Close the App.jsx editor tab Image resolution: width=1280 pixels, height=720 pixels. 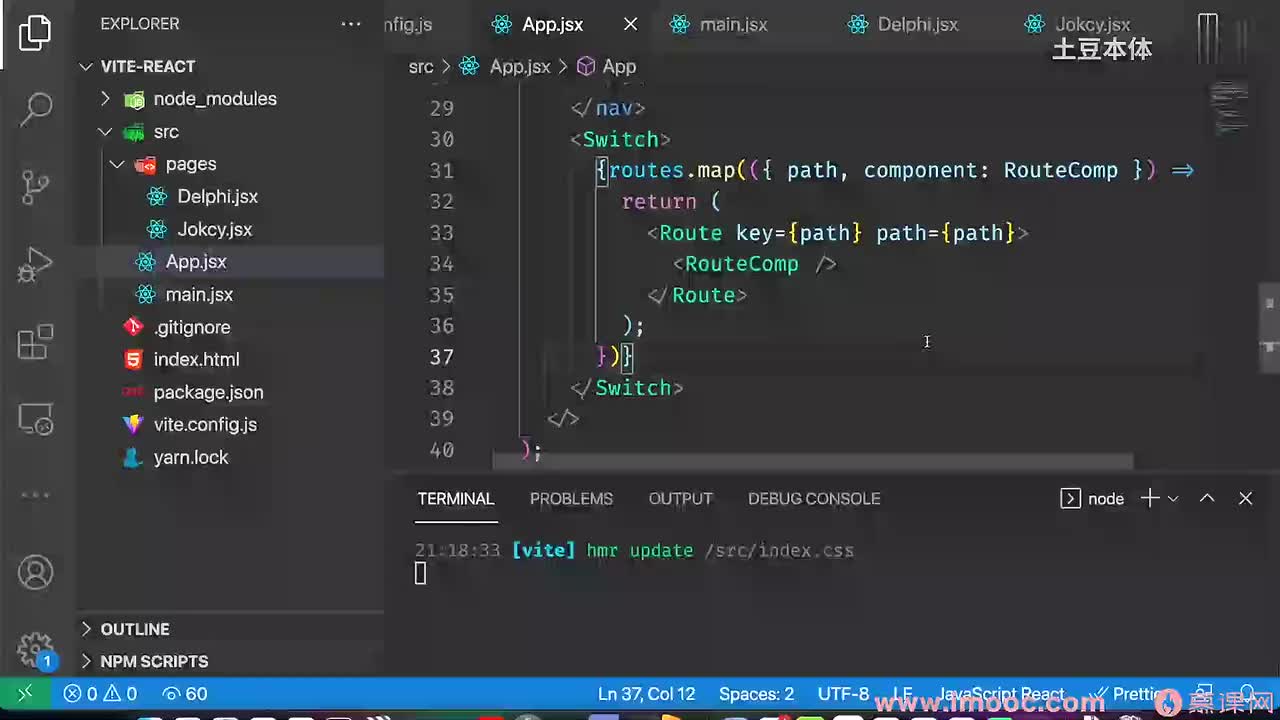pos(630,24)
